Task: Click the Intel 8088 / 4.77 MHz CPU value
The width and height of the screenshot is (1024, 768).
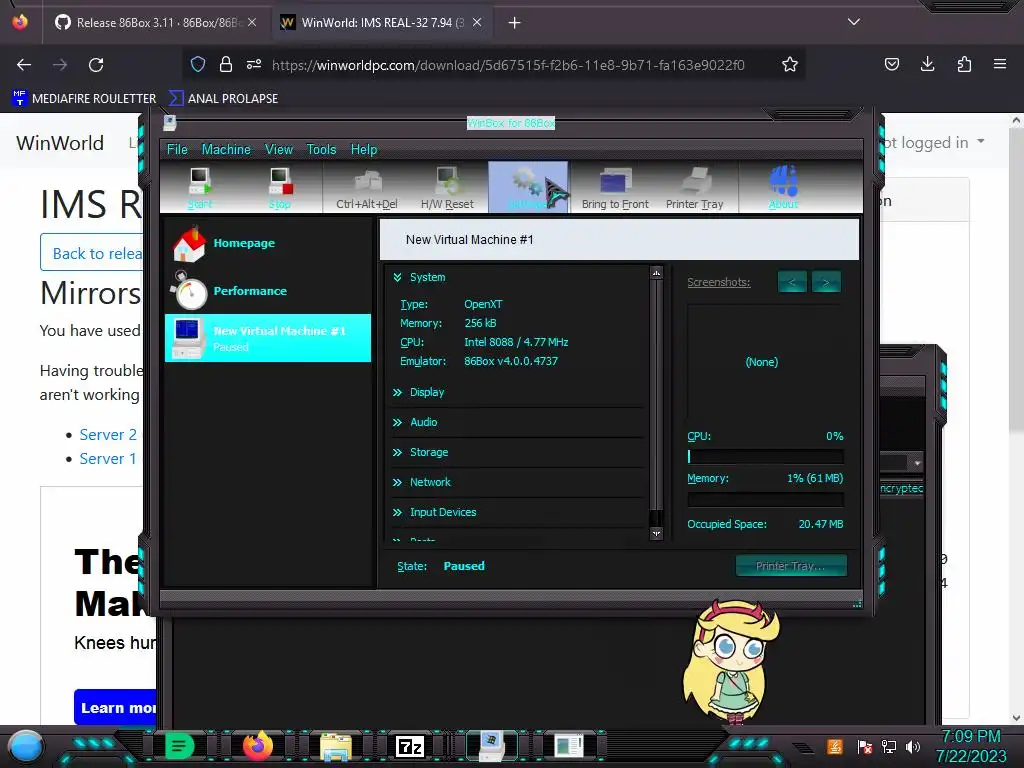Action: pyautogui.click(x=516, y=342)
